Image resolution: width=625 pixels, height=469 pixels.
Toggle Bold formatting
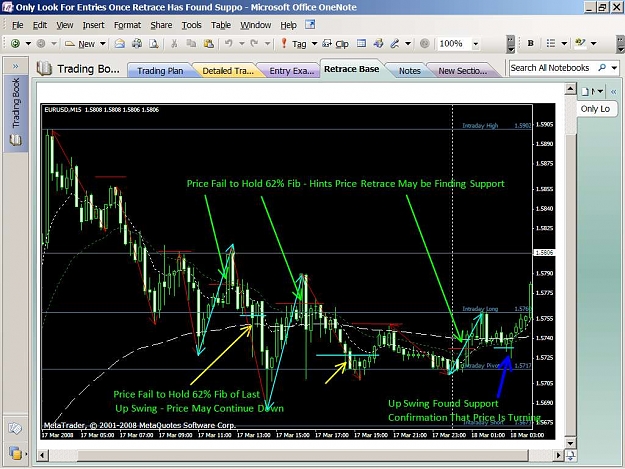[x=531, y=43]
